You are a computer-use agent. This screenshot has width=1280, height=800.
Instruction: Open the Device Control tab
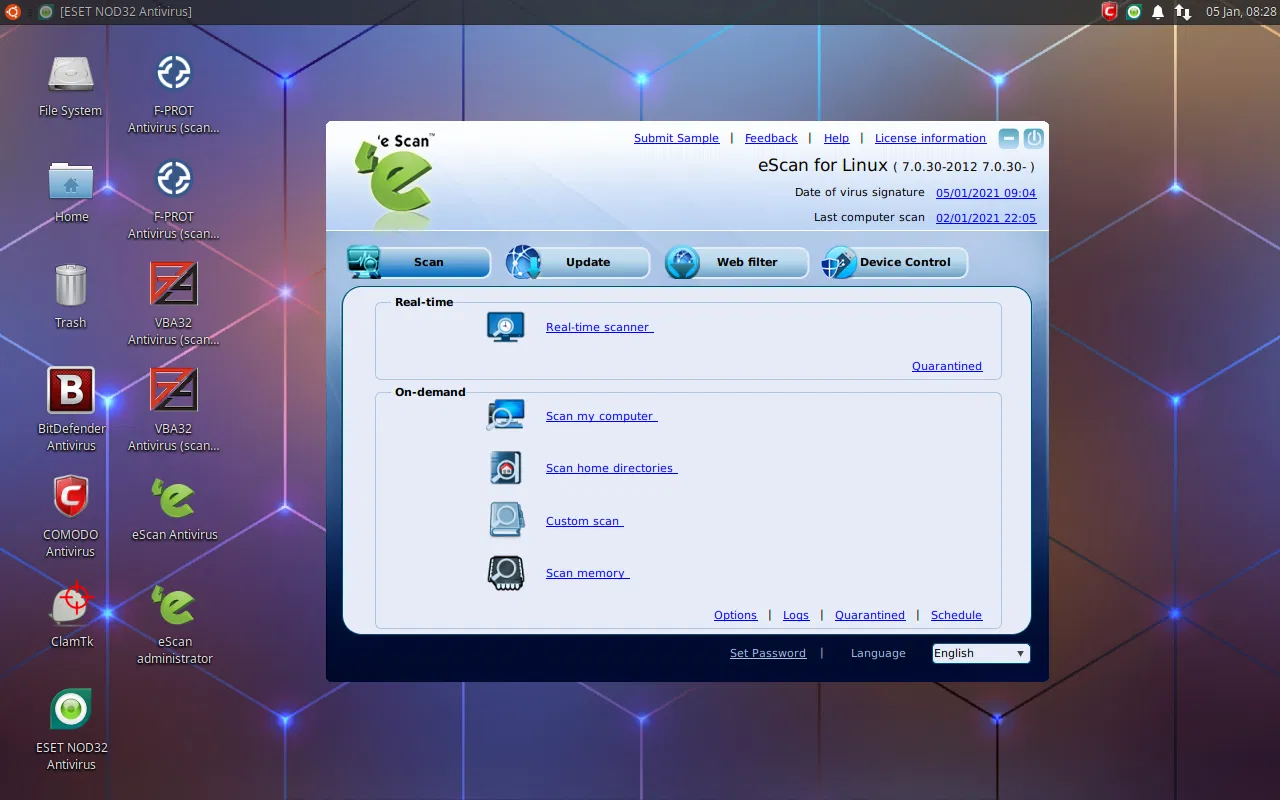pyautogui.click(x=895, y=262)
